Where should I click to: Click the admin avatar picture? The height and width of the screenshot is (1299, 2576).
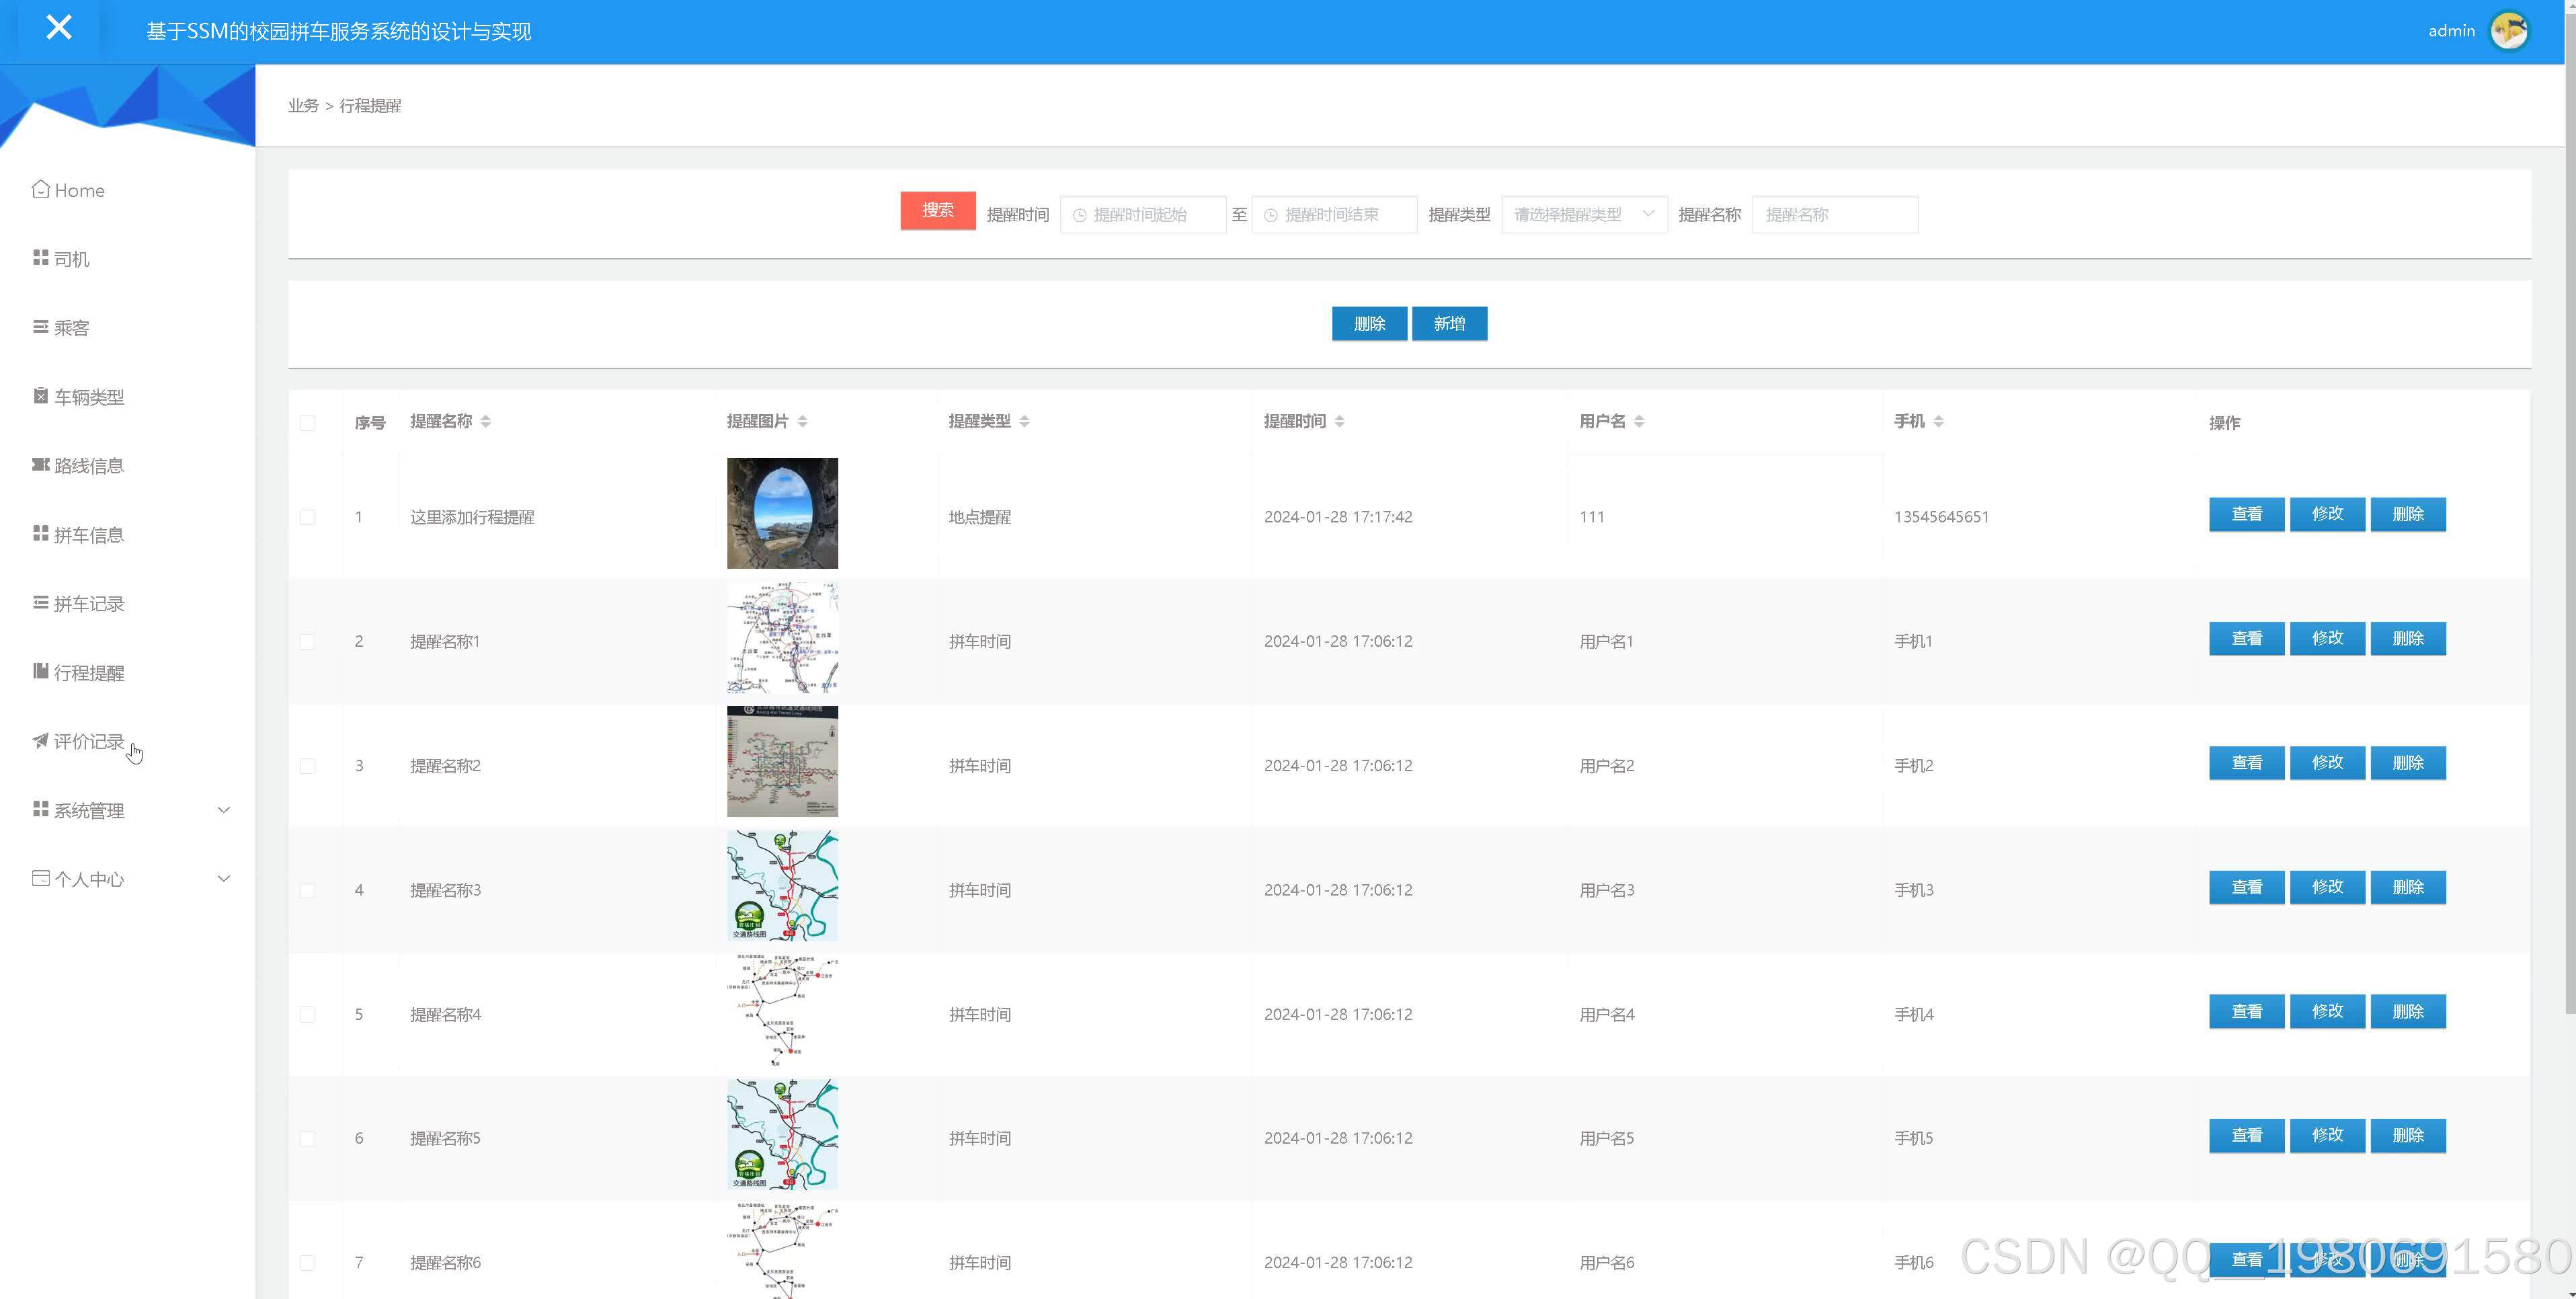pos(2508,31)
